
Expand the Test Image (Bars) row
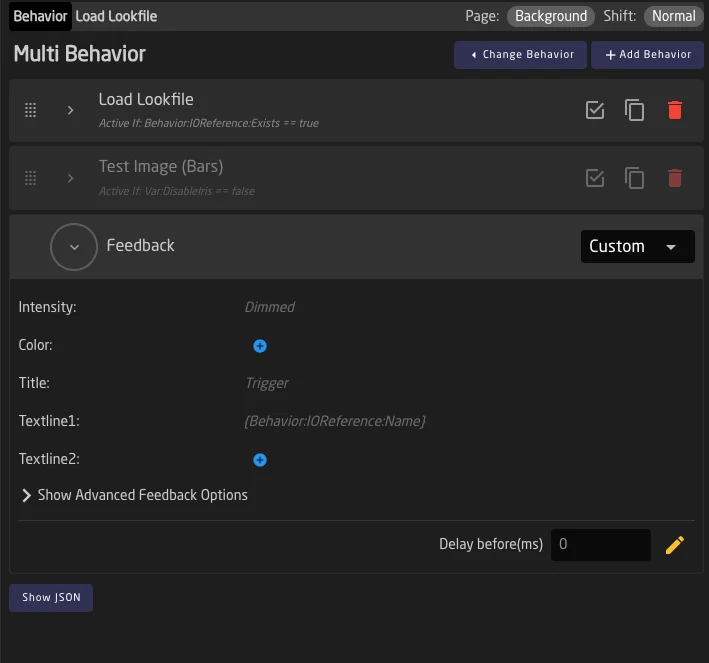coord(70,178)
